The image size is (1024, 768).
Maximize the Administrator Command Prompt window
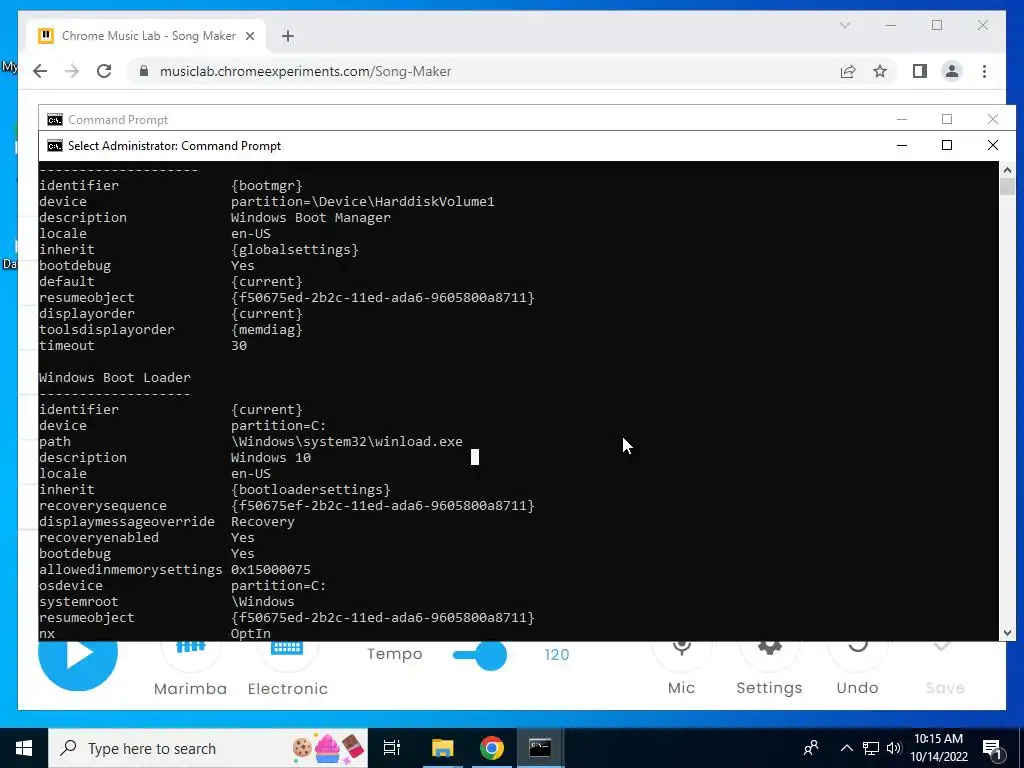[947, 146]
